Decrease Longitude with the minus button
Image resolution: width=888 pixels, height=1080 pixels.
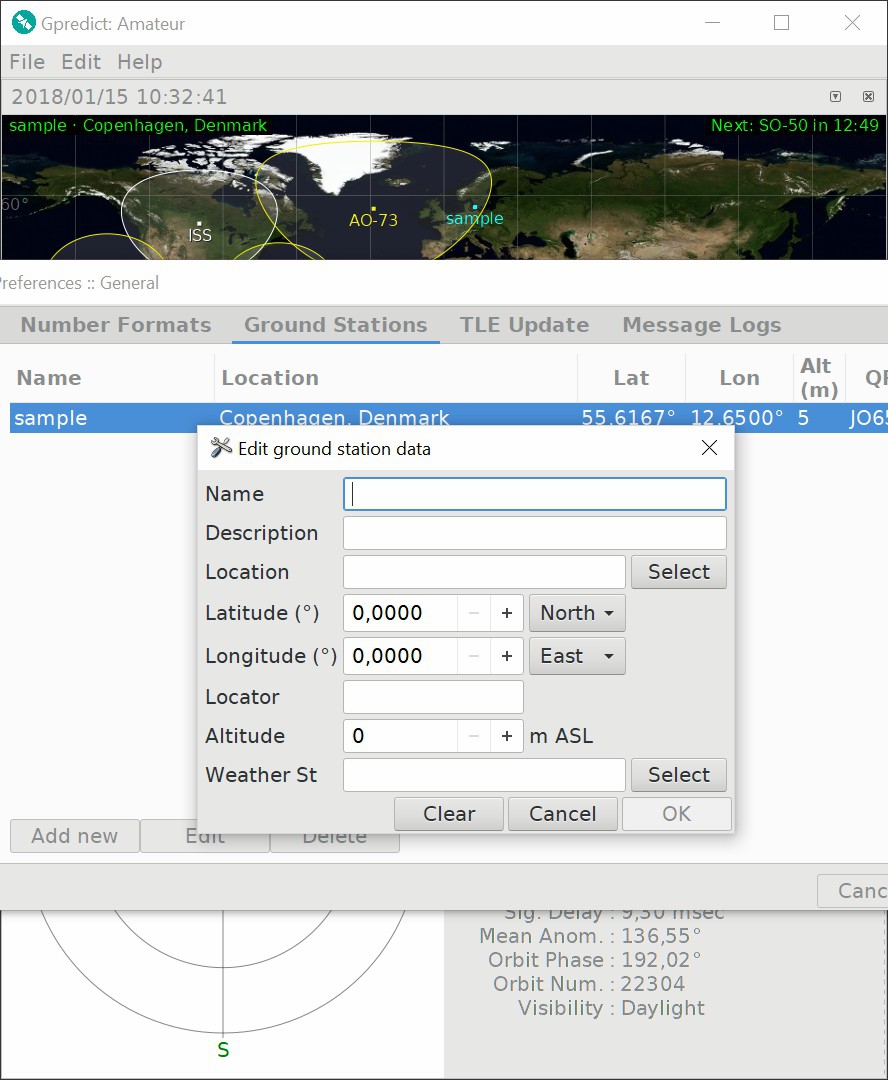[474, 656]
